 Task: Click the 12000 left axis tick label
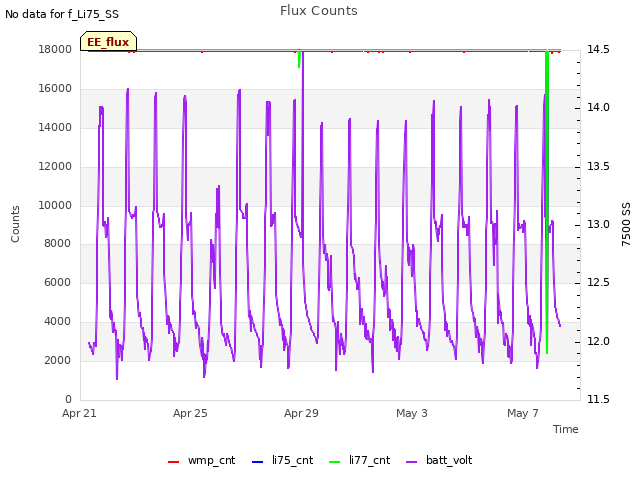tap(55, 167)
